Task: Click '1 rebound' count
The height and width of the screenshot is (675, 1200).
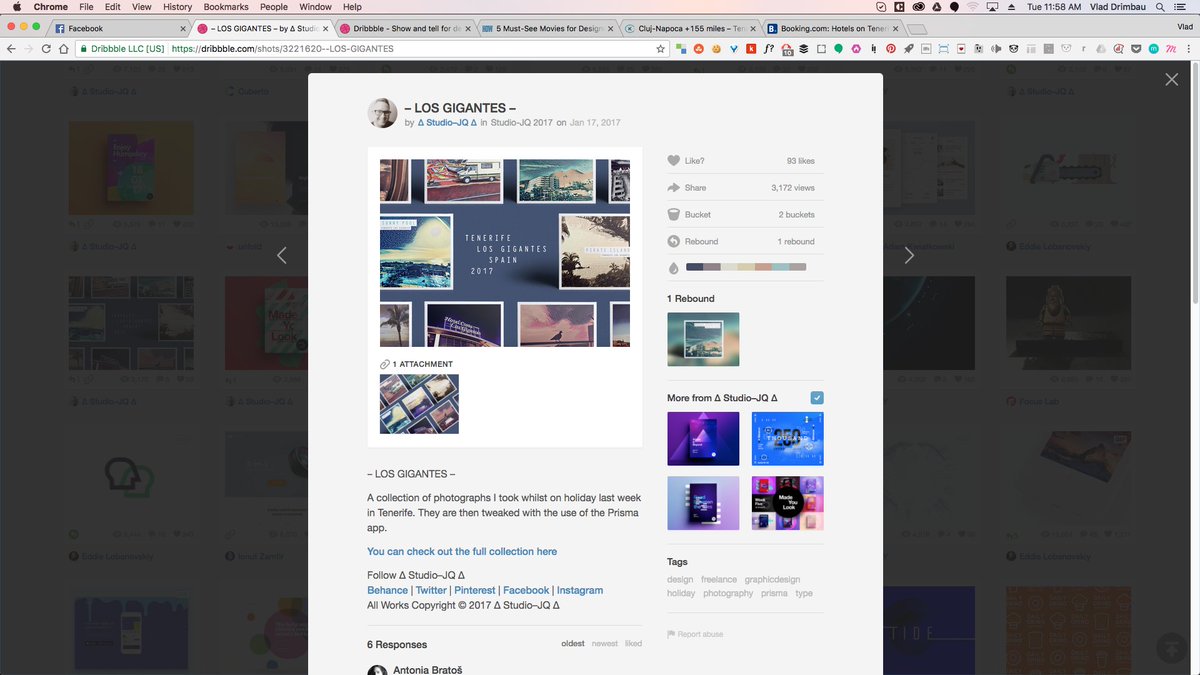Action: 796,241
